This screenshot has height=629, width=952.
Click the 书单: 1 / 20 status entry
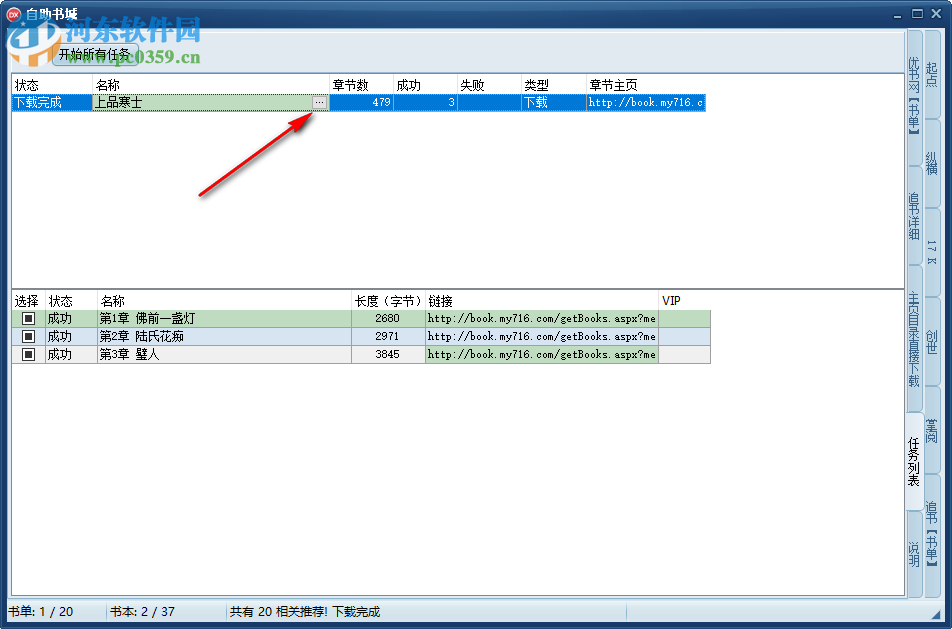(x=41, y=612)
